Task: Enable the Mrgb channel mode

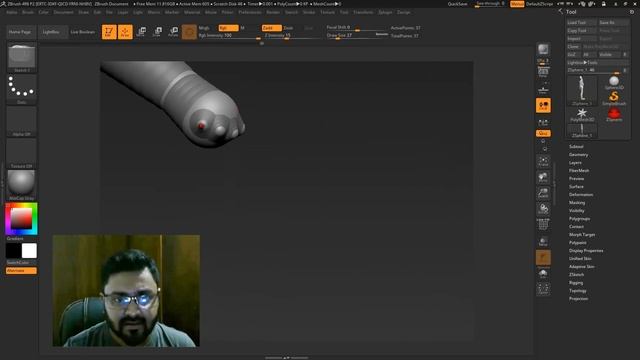Action: point(204,28)
